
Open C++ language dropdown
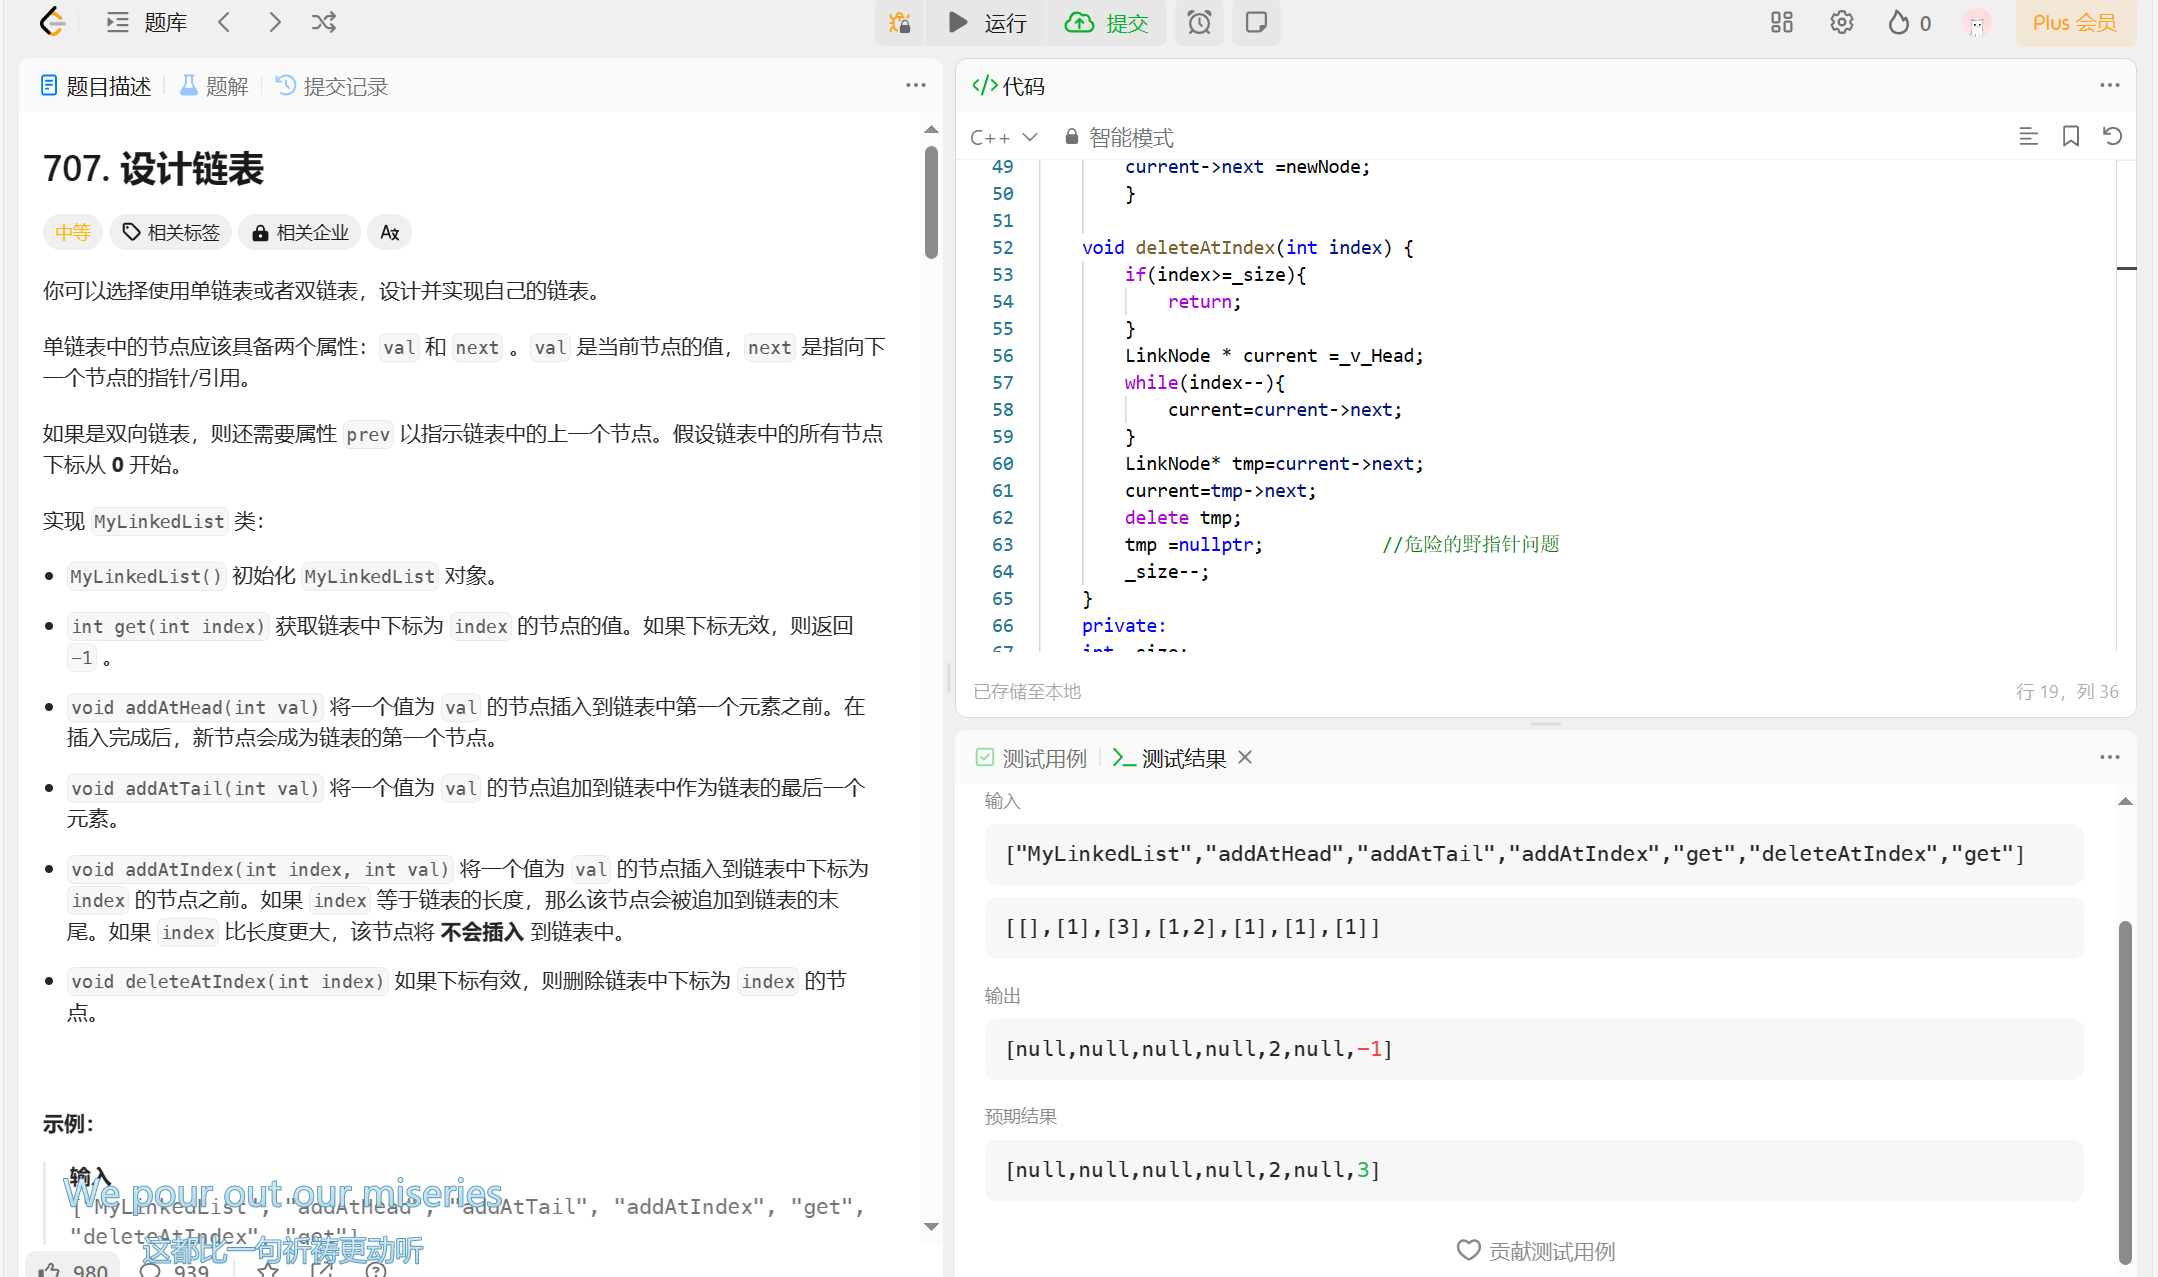point(1003,137)
